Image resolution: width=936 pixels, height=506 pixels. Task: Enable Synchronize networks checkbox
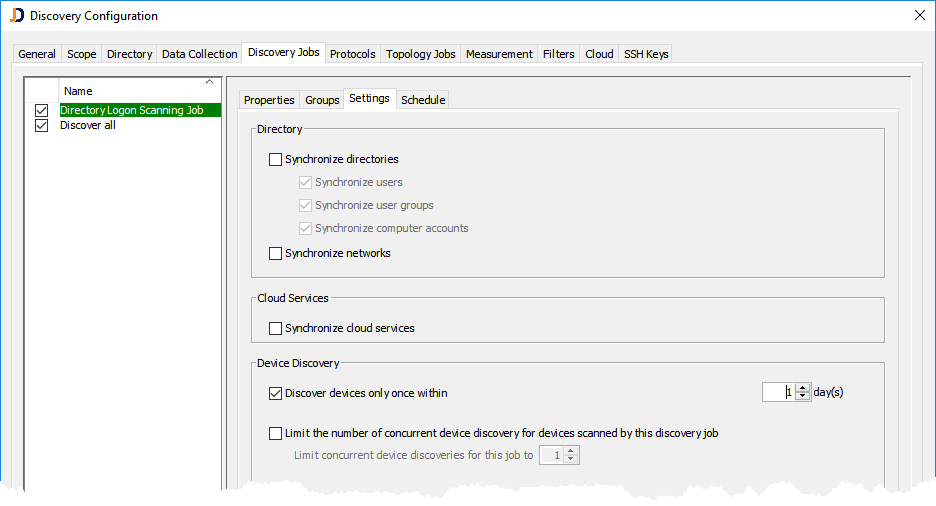pos(276,254)
